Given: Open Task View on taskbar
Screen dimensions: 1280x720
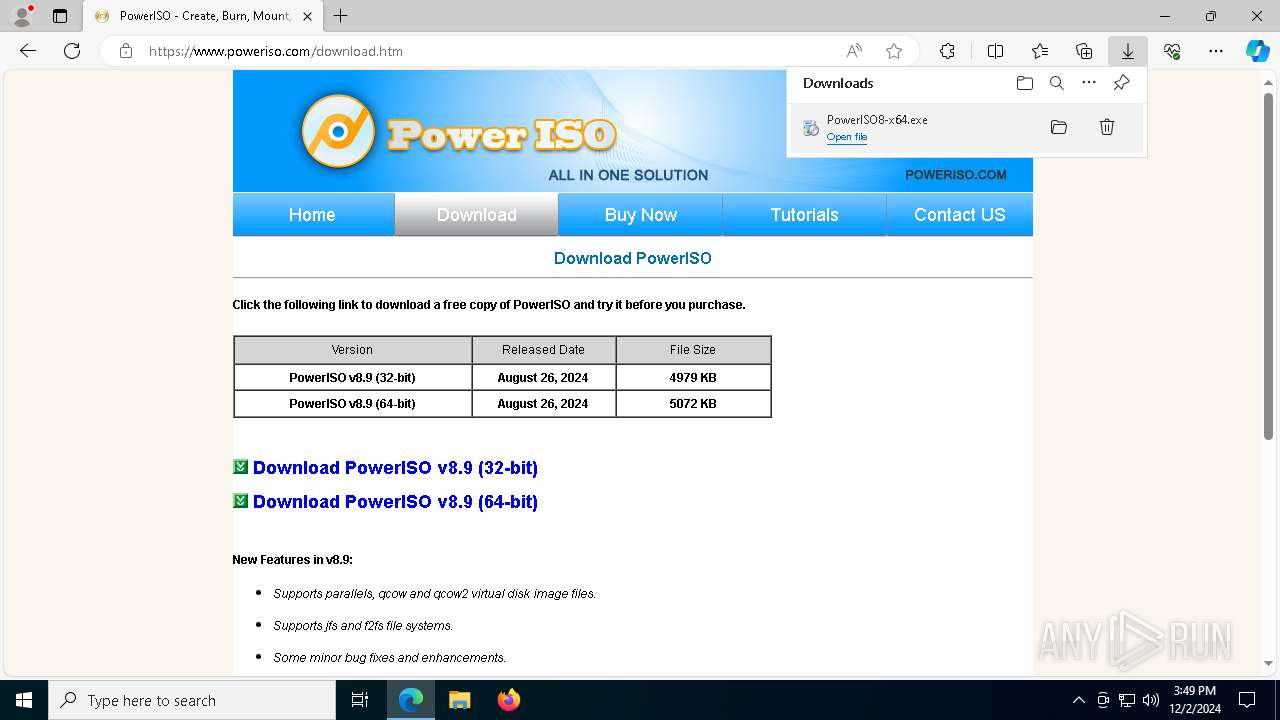Looking at the screenshot, I should (x=360, y=700).
